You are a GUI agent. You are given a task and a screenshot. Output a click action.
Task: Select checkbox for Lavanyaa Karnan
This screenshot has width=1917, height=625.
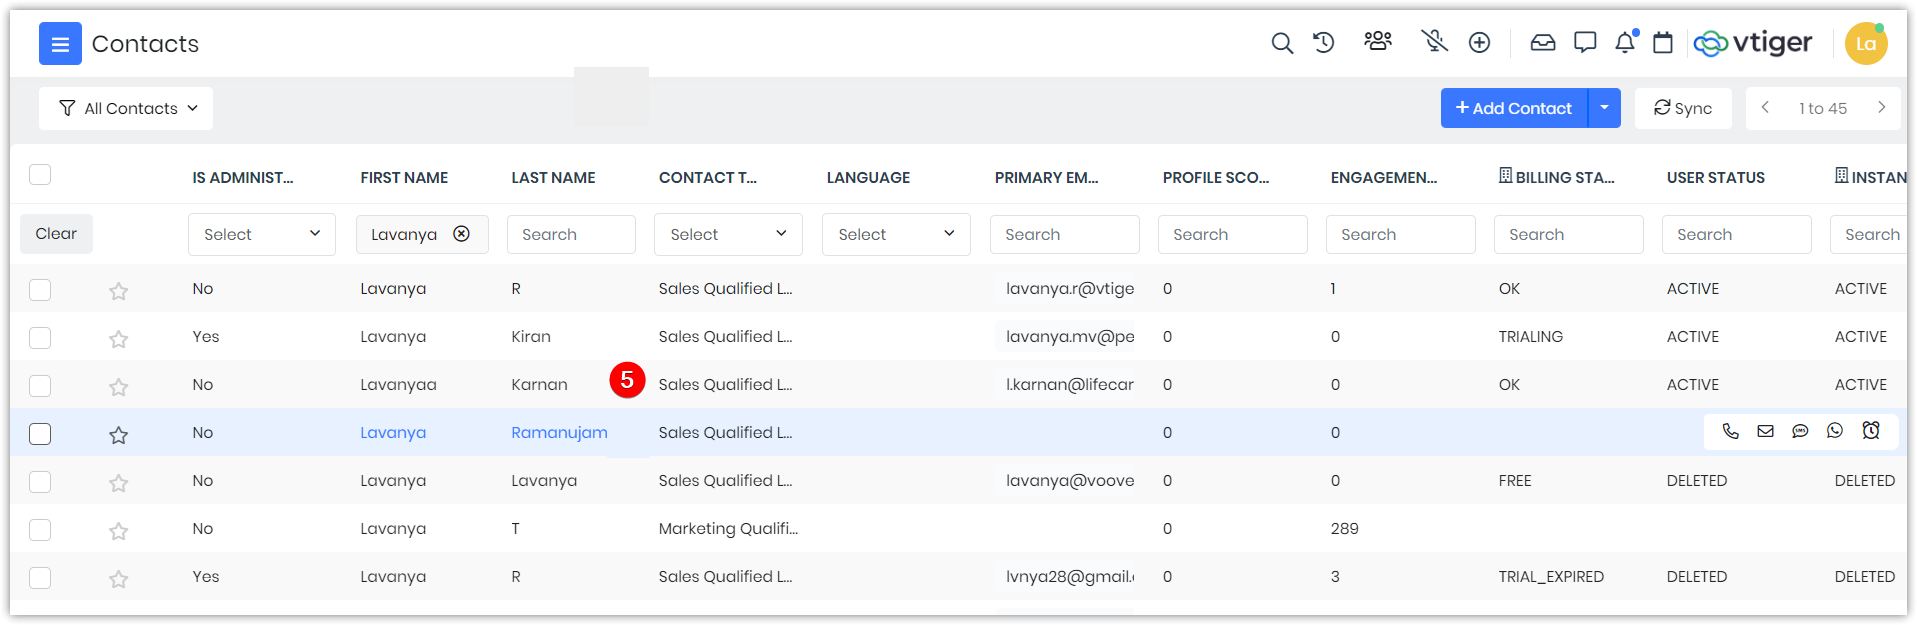pyautogui.click(x=40, y=386)
